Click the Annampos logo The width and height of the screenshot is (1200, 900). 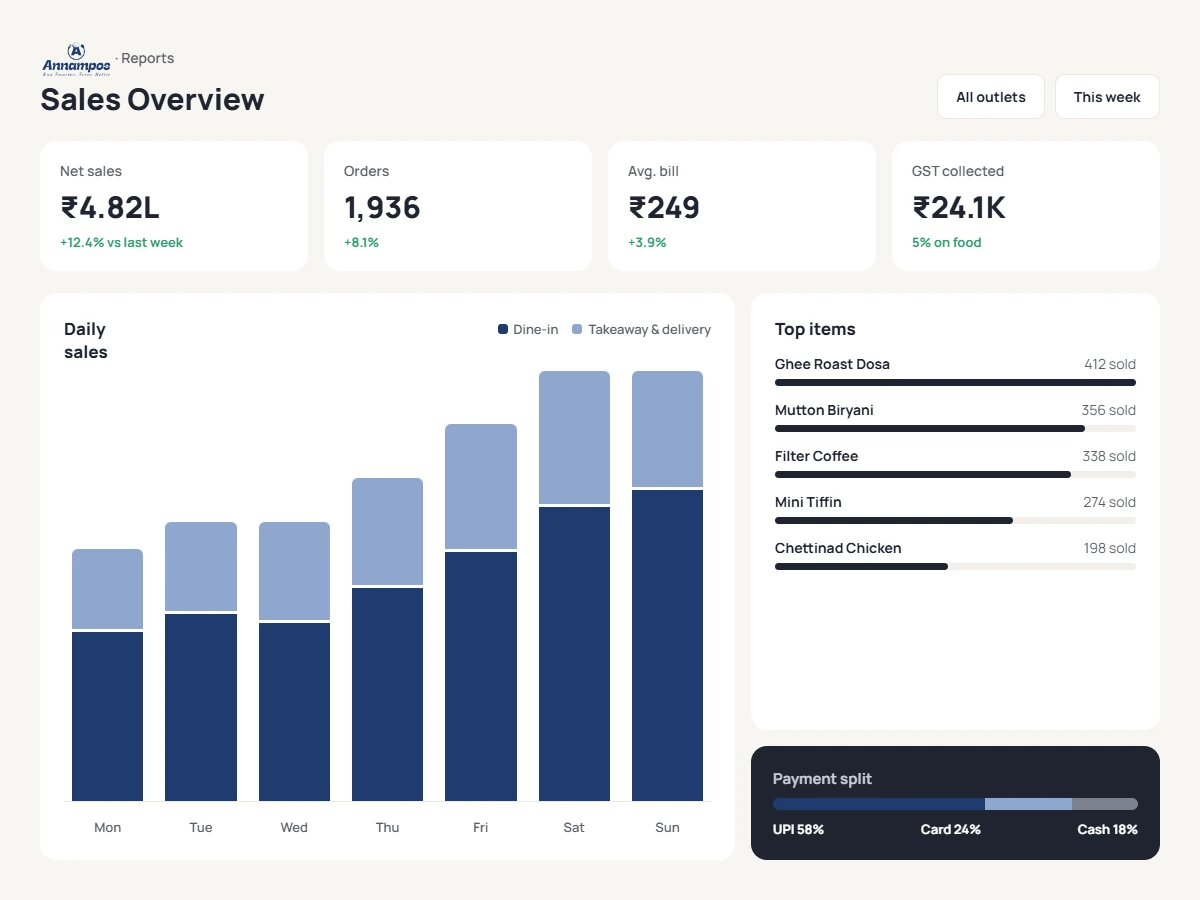pos(76,59)
